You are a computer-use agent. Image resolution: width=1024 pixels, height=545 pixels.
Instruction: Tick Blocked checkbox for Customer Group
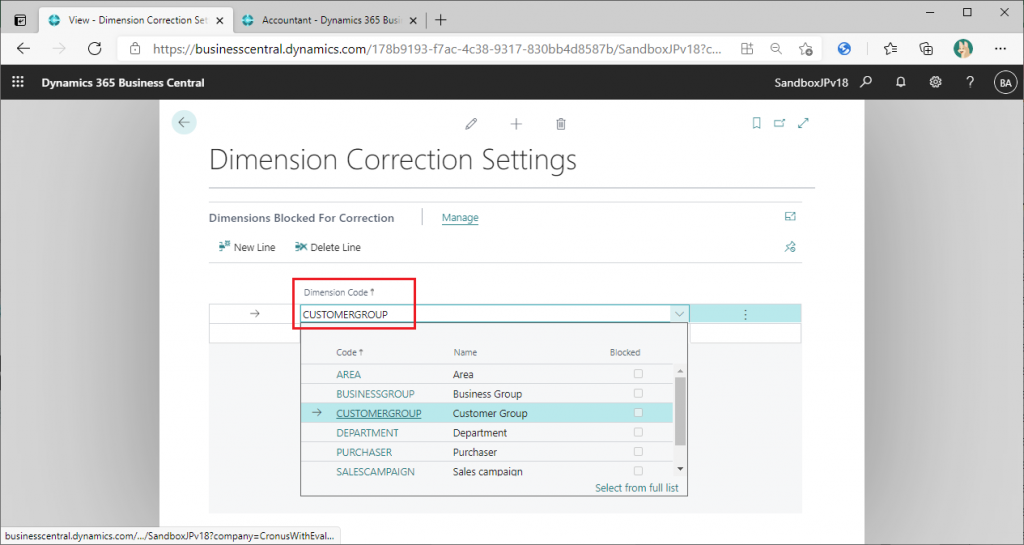pos(638,413)
